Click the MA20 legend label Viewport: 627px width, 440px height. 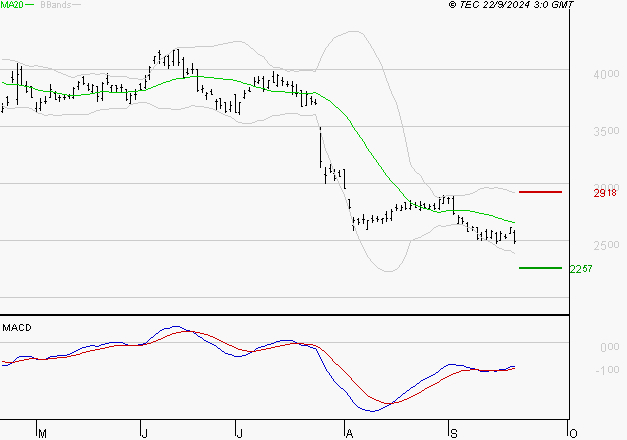pyautogui.click(x=12, y=5)
